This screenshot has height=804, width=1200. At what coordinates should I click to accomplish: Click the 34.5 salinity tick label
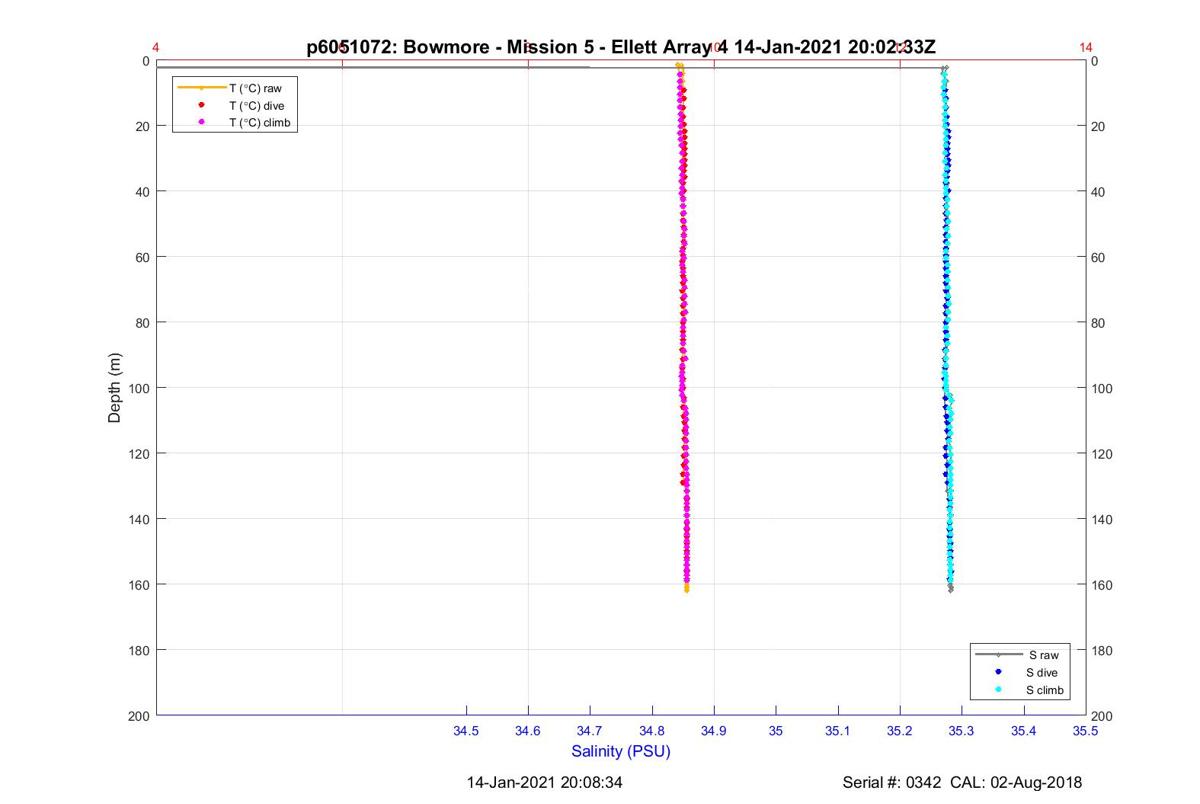[466, 732]
